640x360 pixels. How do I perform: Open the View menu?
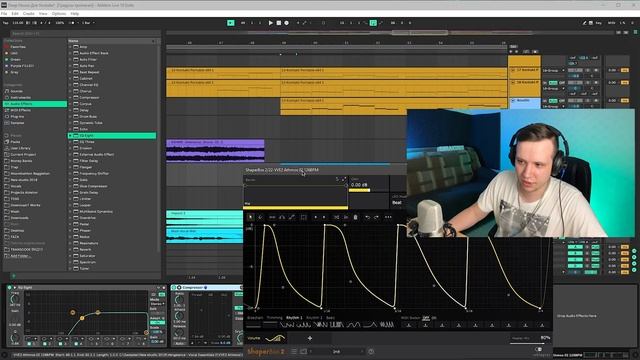click(x=43, y=13)
